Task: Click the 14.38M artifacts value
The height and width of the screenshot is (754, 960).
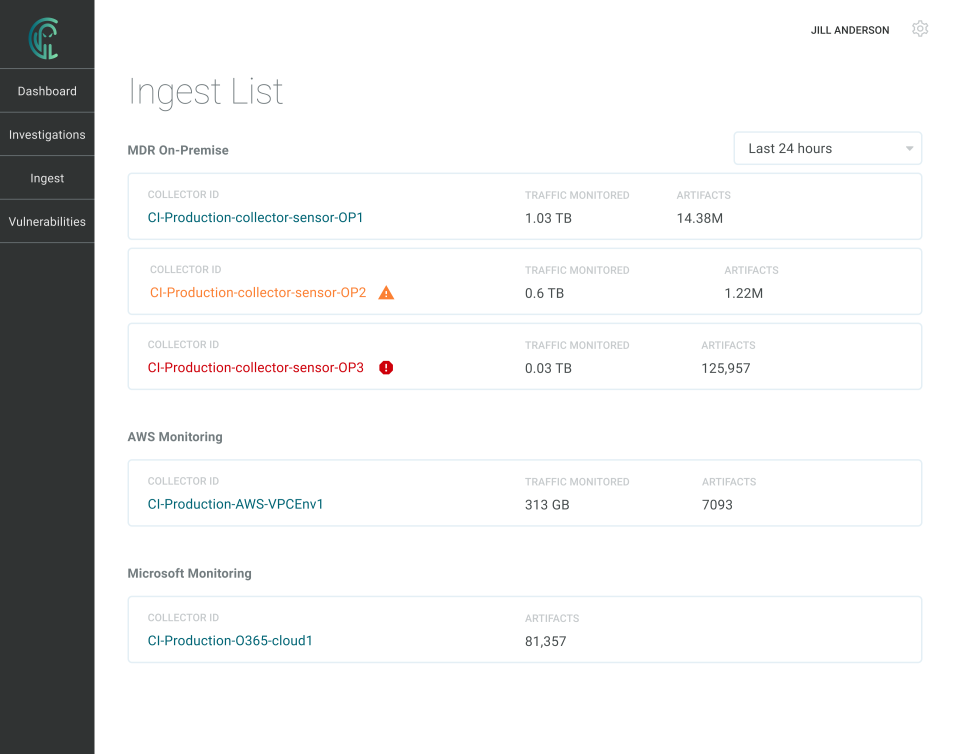Action: click(x=699, y=217)
